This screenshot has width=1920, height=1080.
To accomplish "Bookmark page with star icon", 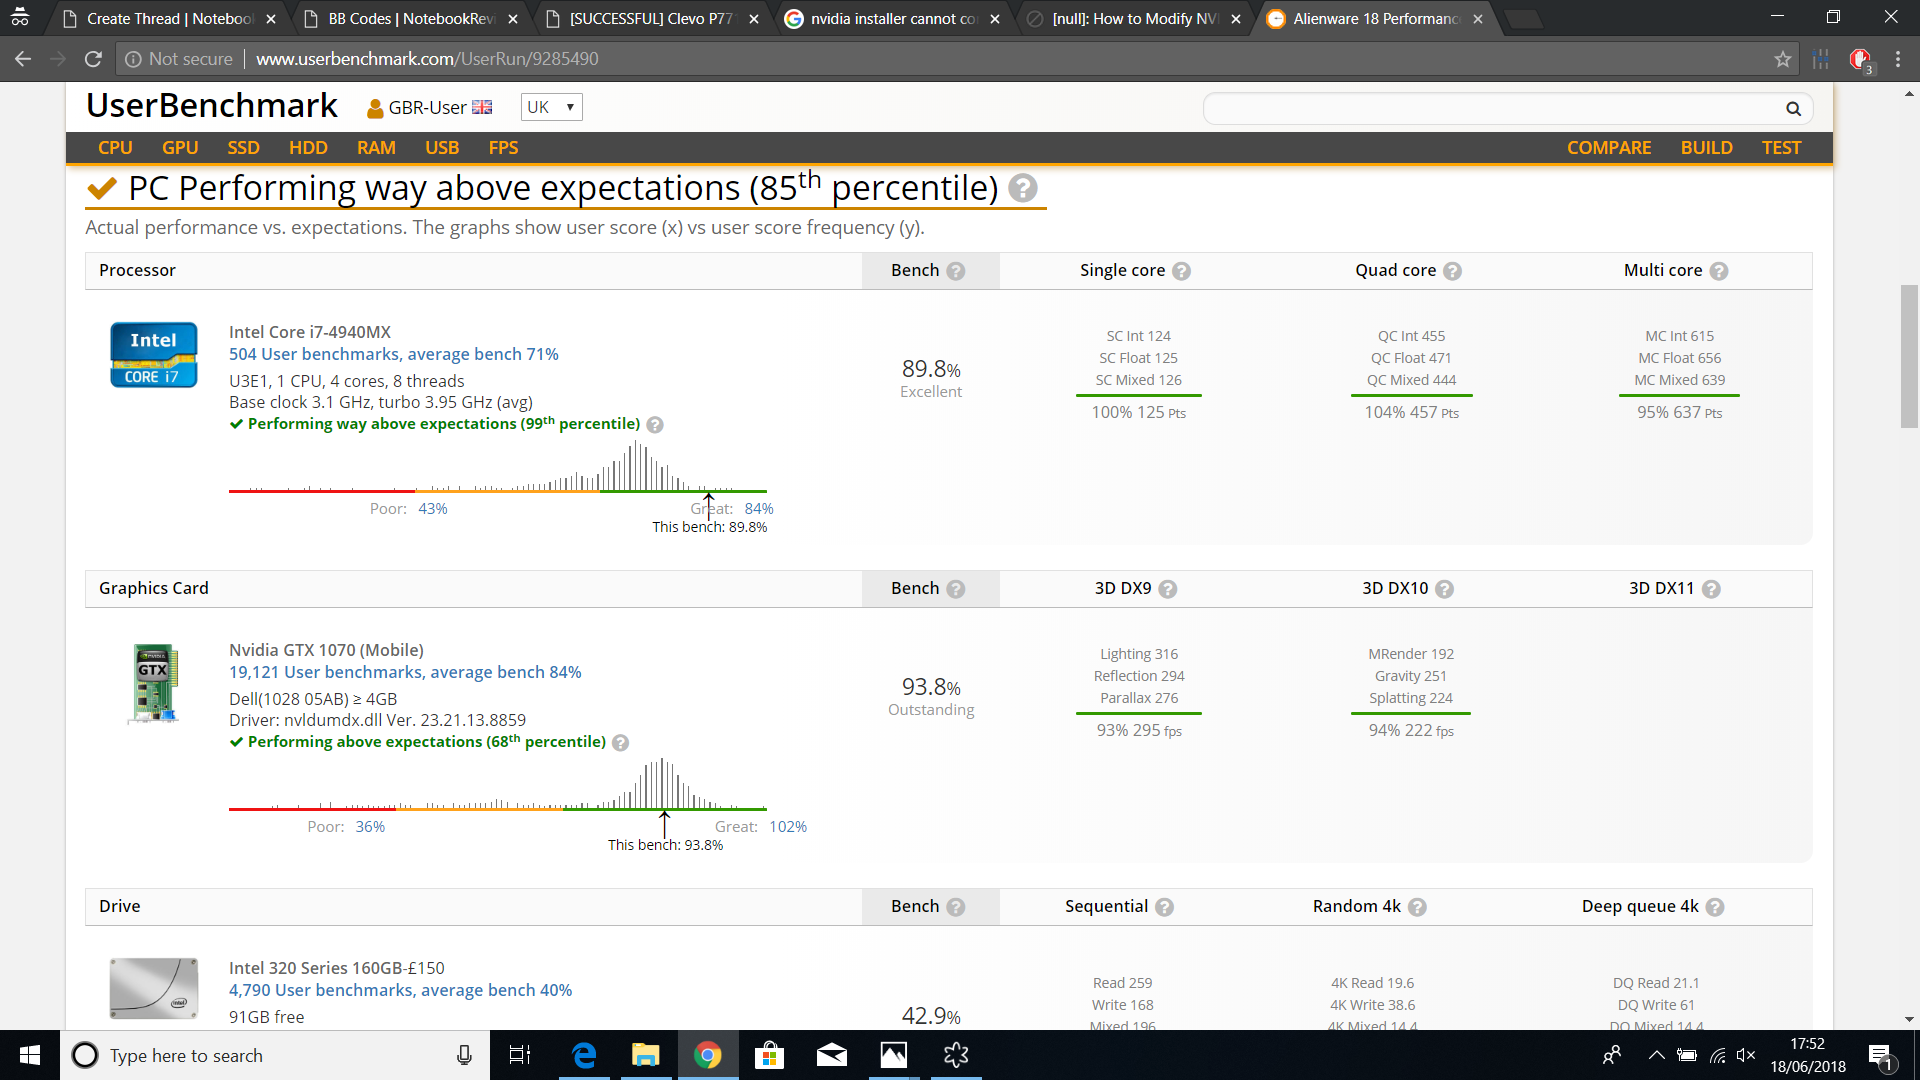I will [1782, 59].
